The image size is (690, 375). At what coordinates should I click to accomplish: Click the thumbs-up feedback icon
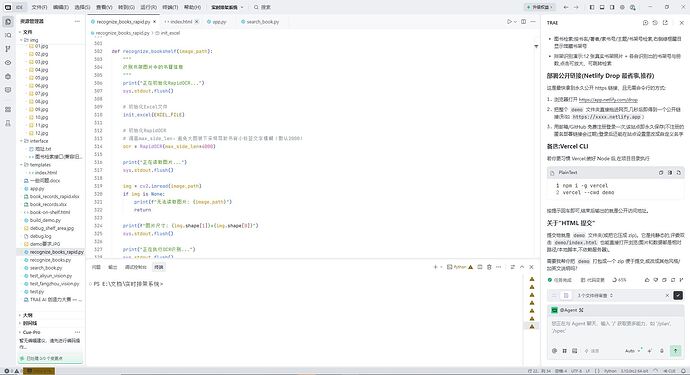click(x=647, y=280)
